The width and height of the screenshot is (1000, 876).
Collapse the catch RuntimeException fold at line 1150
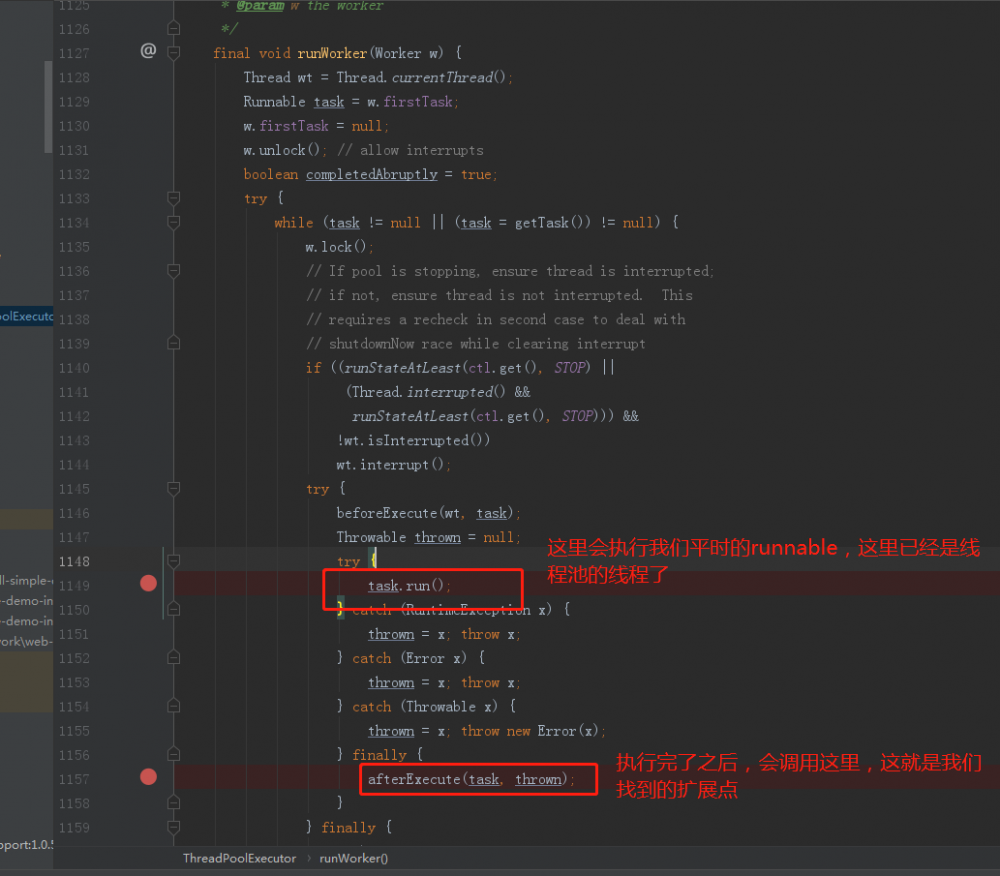tap(173, 610)
